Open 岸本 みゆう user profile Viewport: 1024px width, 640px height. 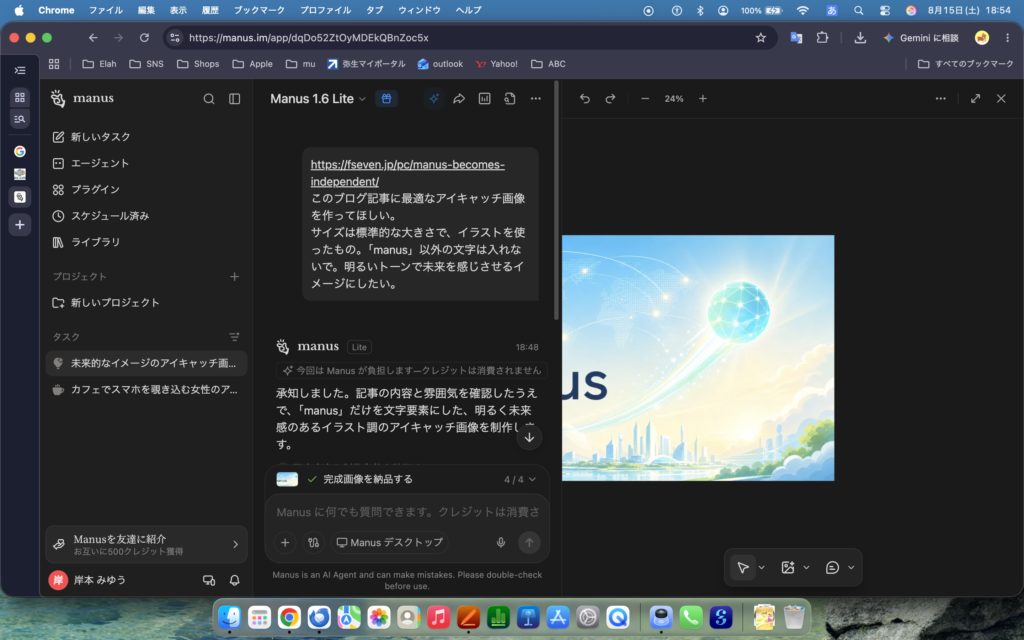88,580
